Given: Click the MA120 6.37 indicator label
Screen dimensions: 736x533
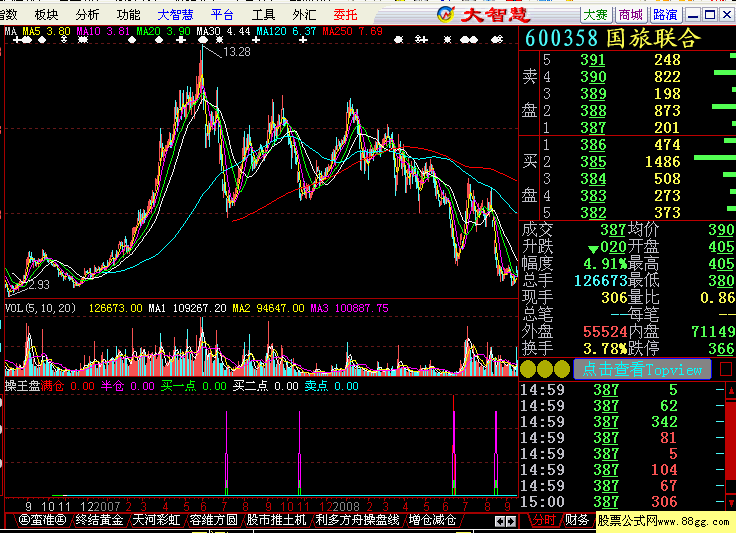Looking at the screenshot, I should tap(286, 31).
